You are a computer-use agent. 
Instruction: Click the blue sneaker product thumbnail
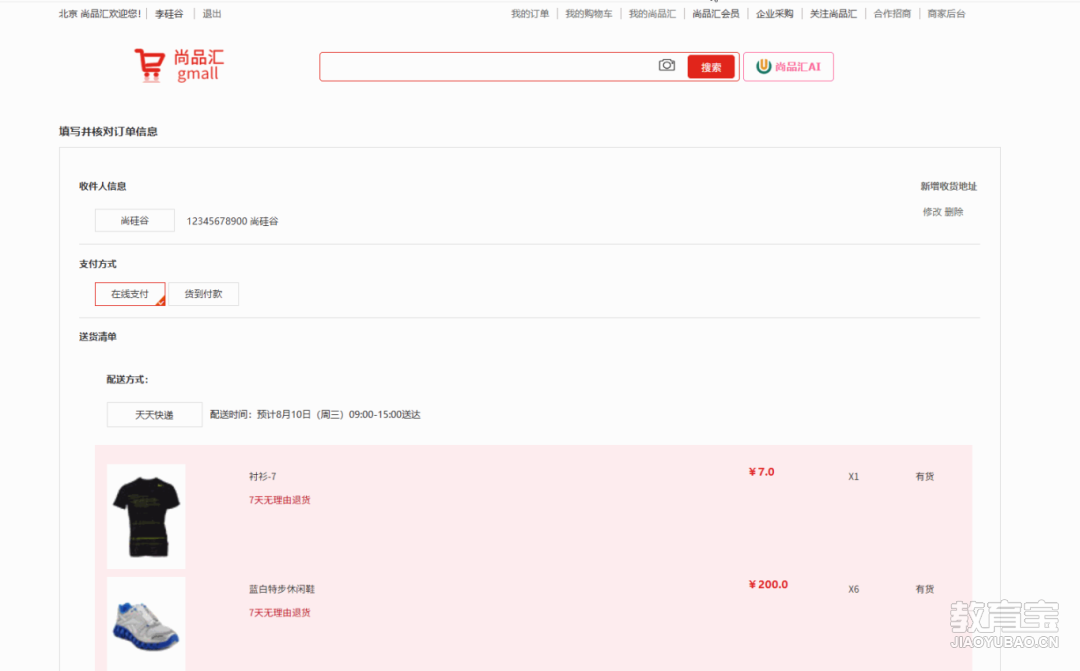(146, 624)
